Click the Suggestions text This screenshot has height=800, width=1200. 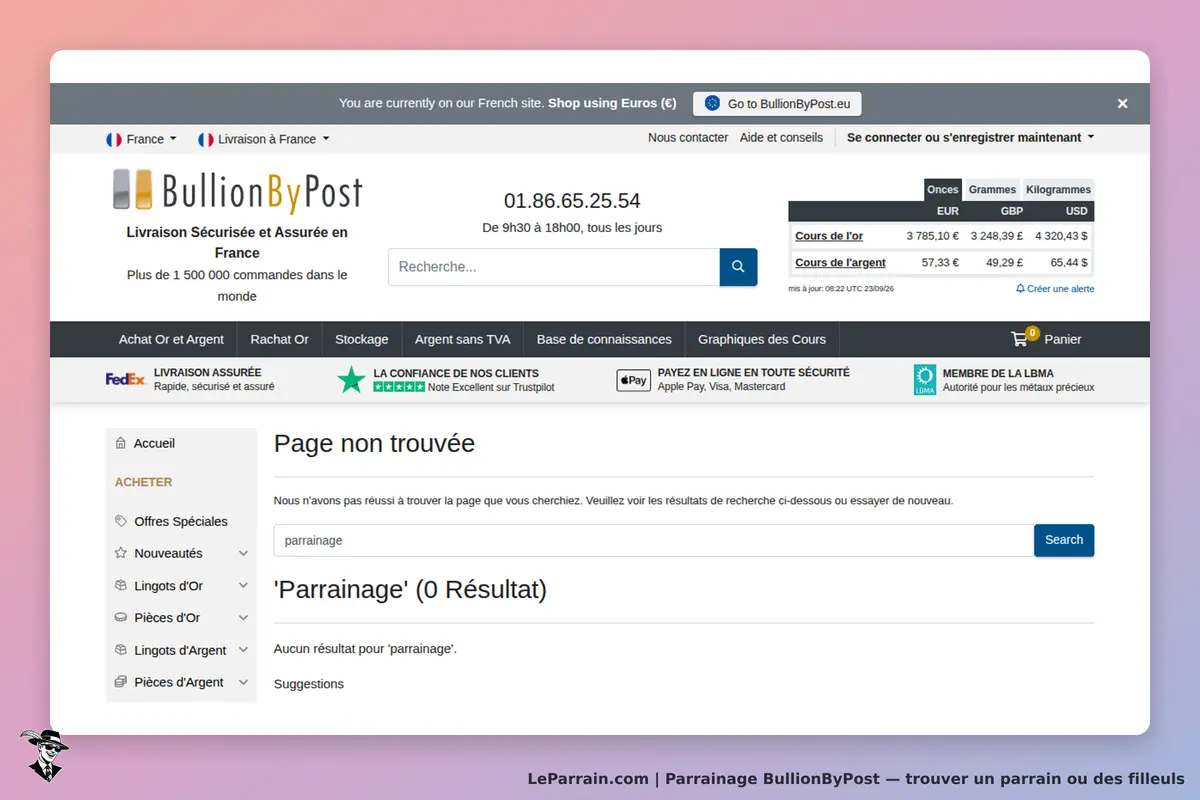[x=309, y=684]
